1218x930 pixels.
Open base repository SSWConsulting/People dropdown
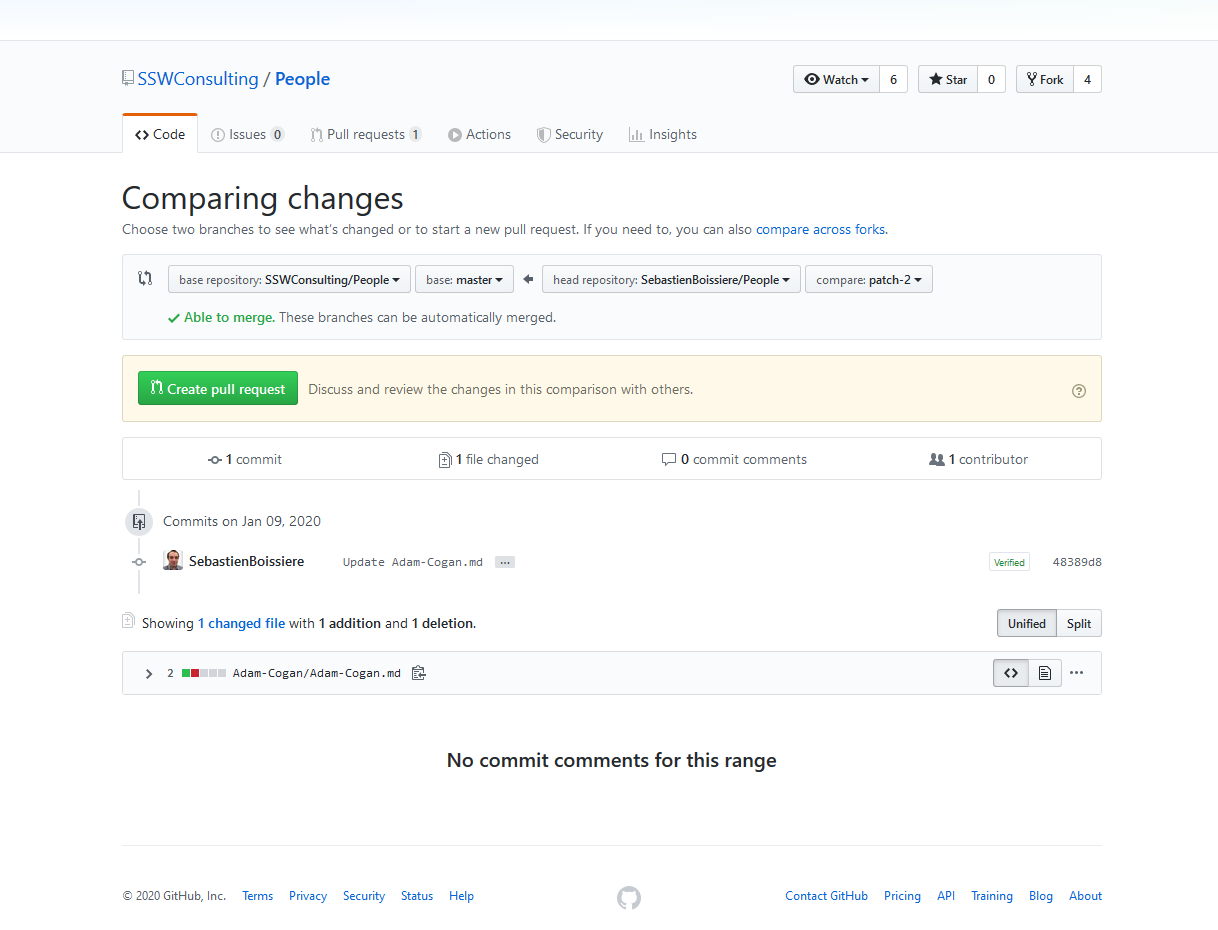289,279
